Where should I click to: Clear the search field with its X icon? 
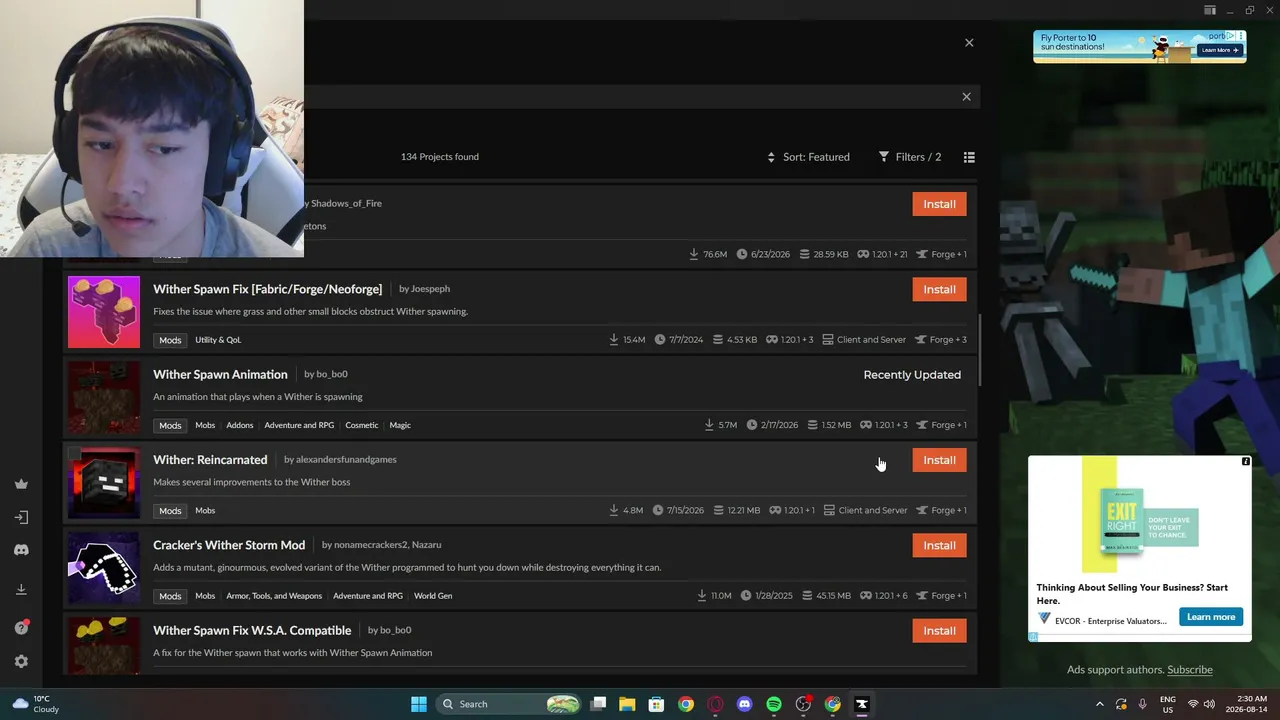[x=966, y=97]
